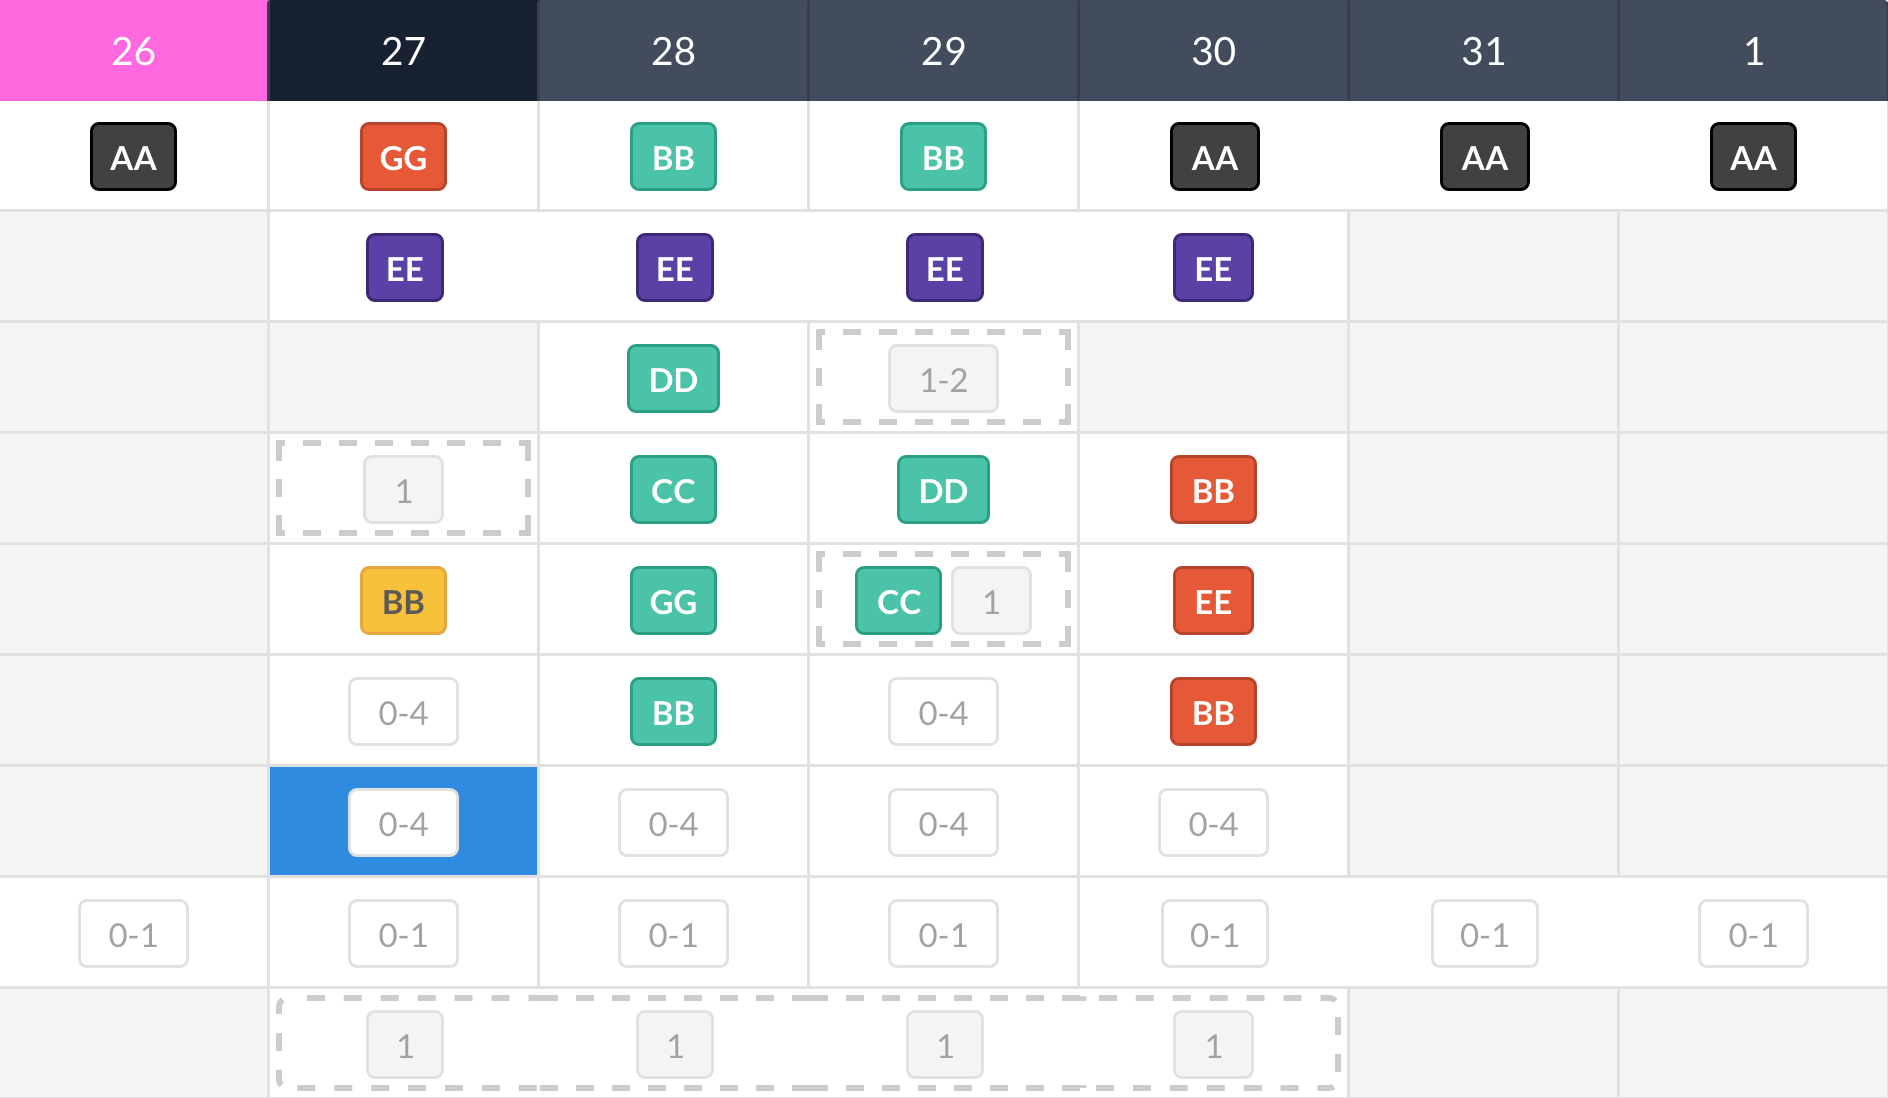This screenshot has width=1888, height=1098.
Task: Click the purple EE badge in day 30
Action: click(x=1213, y=268)
